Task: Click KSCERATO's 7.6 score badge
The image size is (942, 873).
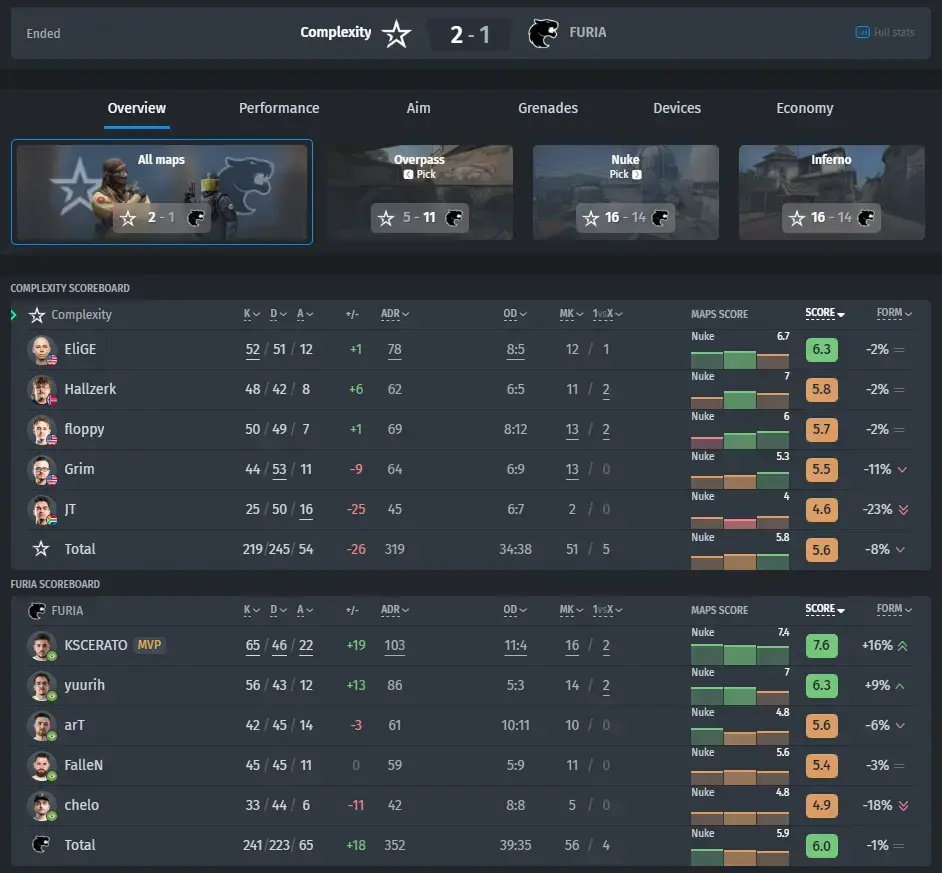Action: 821,646
